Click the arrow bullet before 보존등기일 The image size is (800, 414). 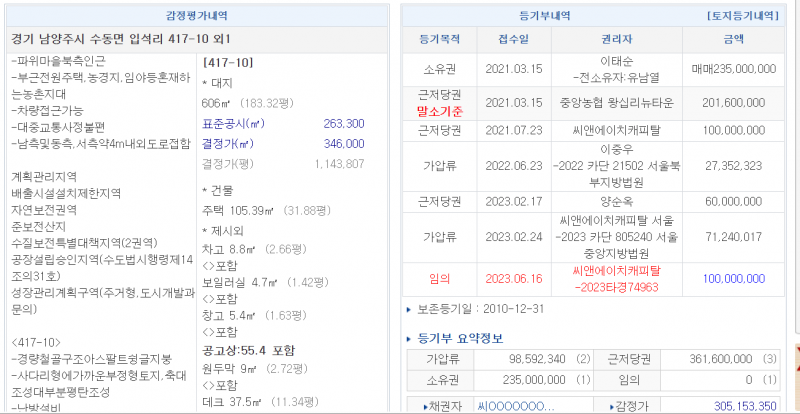click(x=410, y=311)
